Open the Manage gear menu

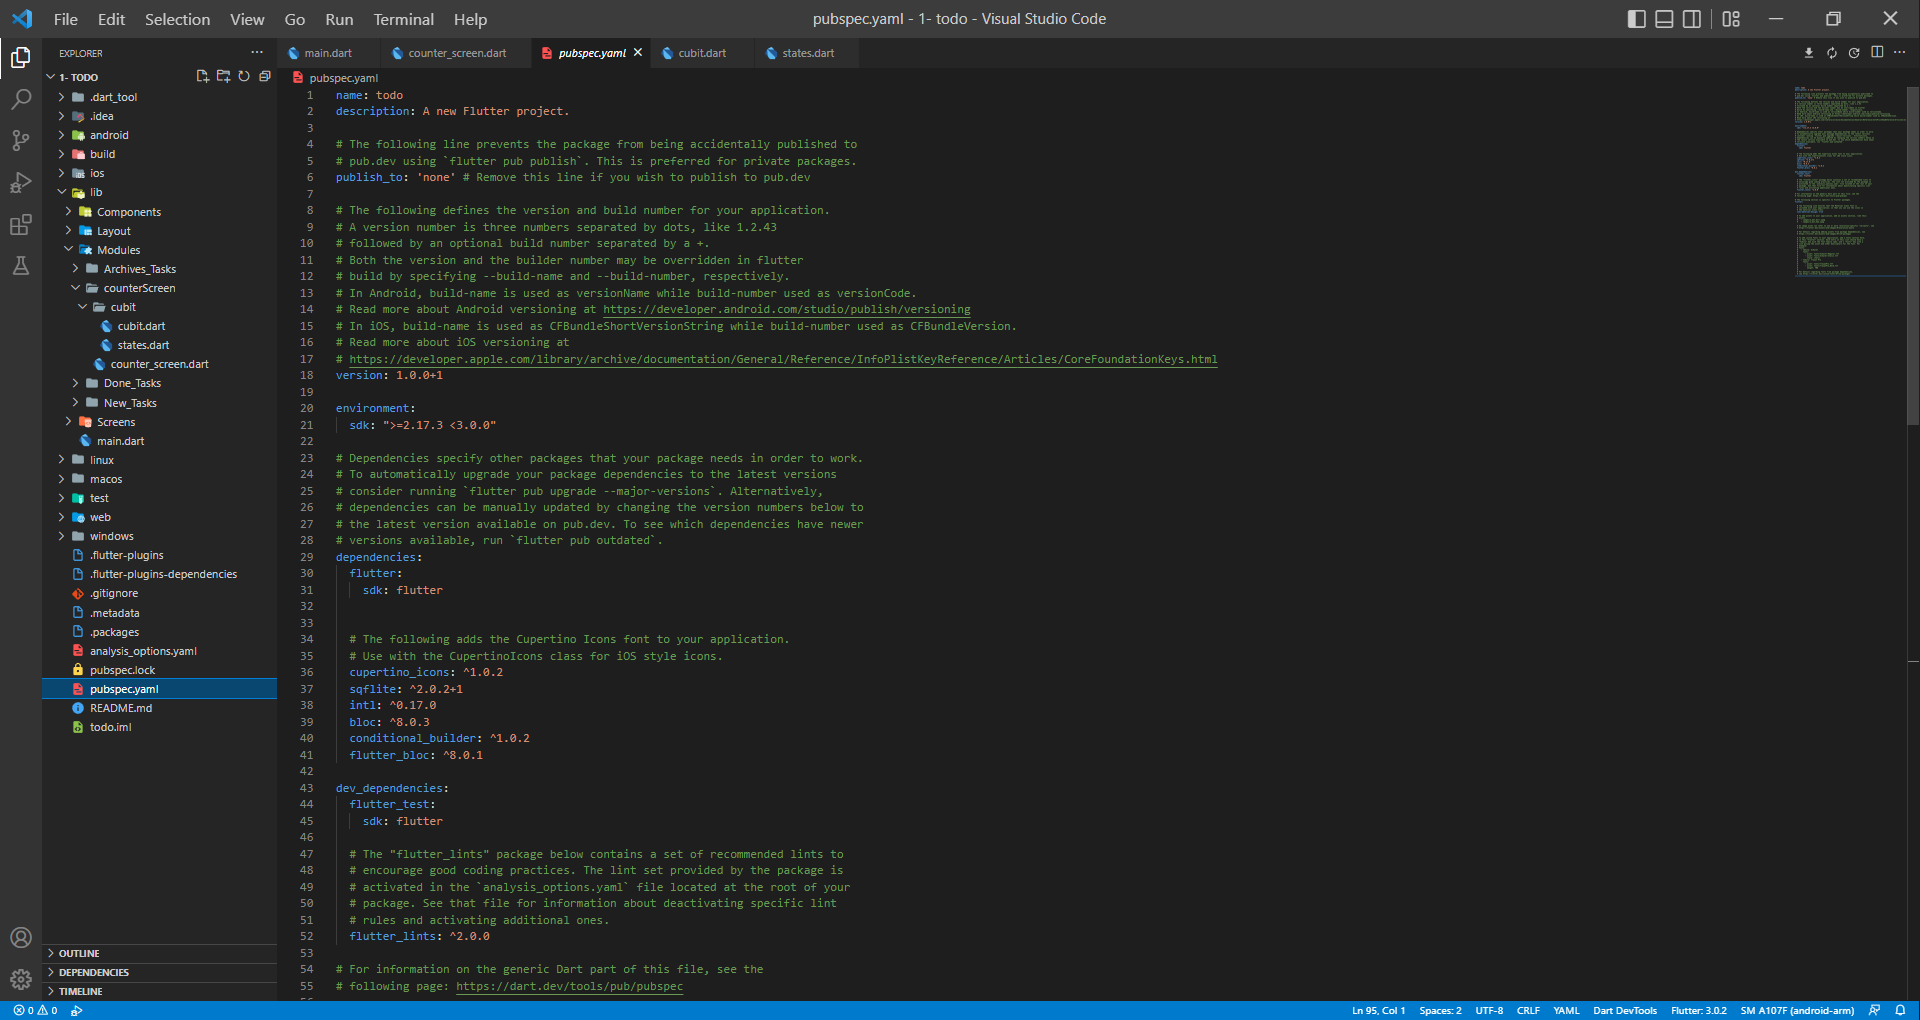tap(20, 979)
